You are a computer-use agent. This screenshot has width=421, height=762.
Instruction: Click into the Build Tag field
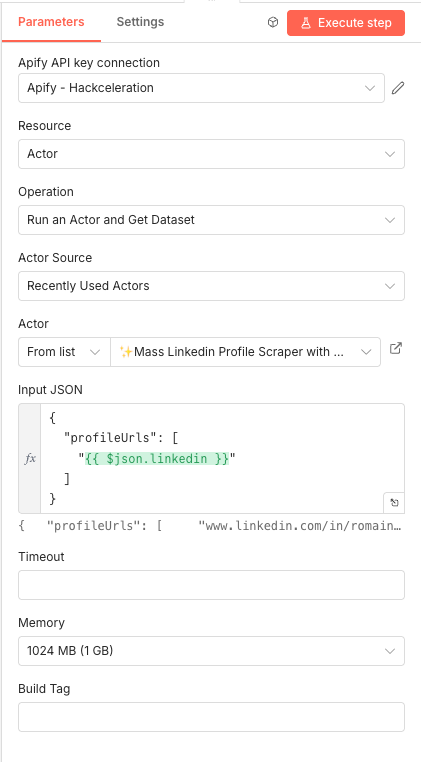coord(211,717)
